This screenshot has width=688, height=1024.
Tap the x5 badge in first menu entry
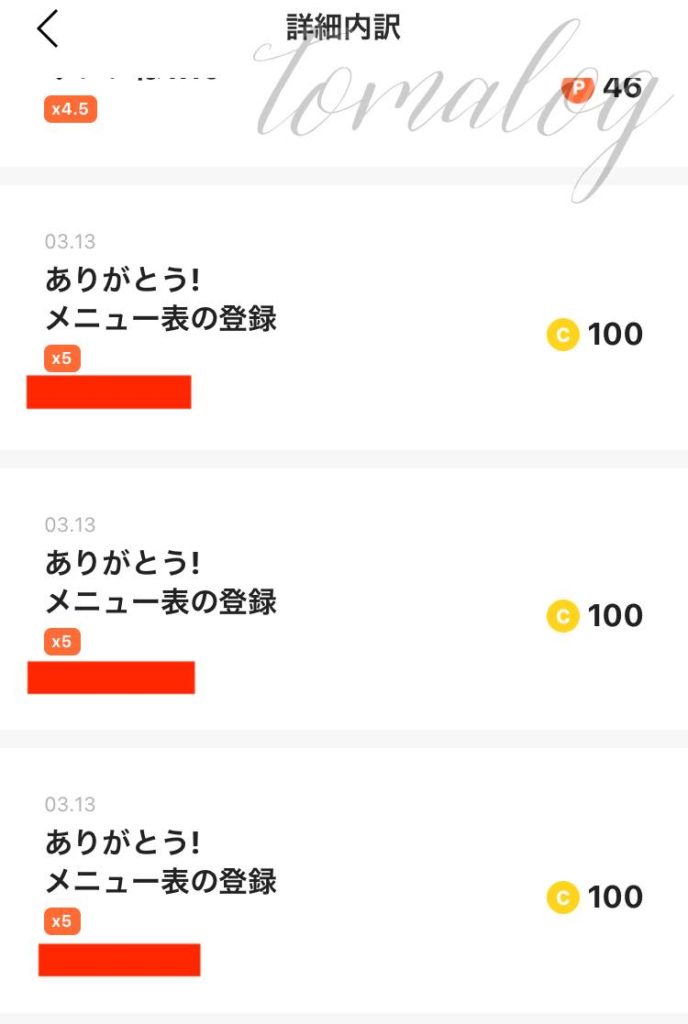[62, 359]
